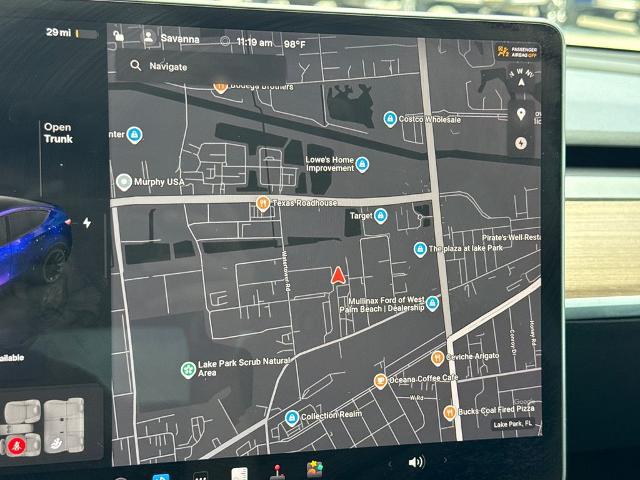Viewport: 640px width, 480px height.
Task: Tap the Bucks Coal Fired Pizza pin
Action: coord(449,413)
